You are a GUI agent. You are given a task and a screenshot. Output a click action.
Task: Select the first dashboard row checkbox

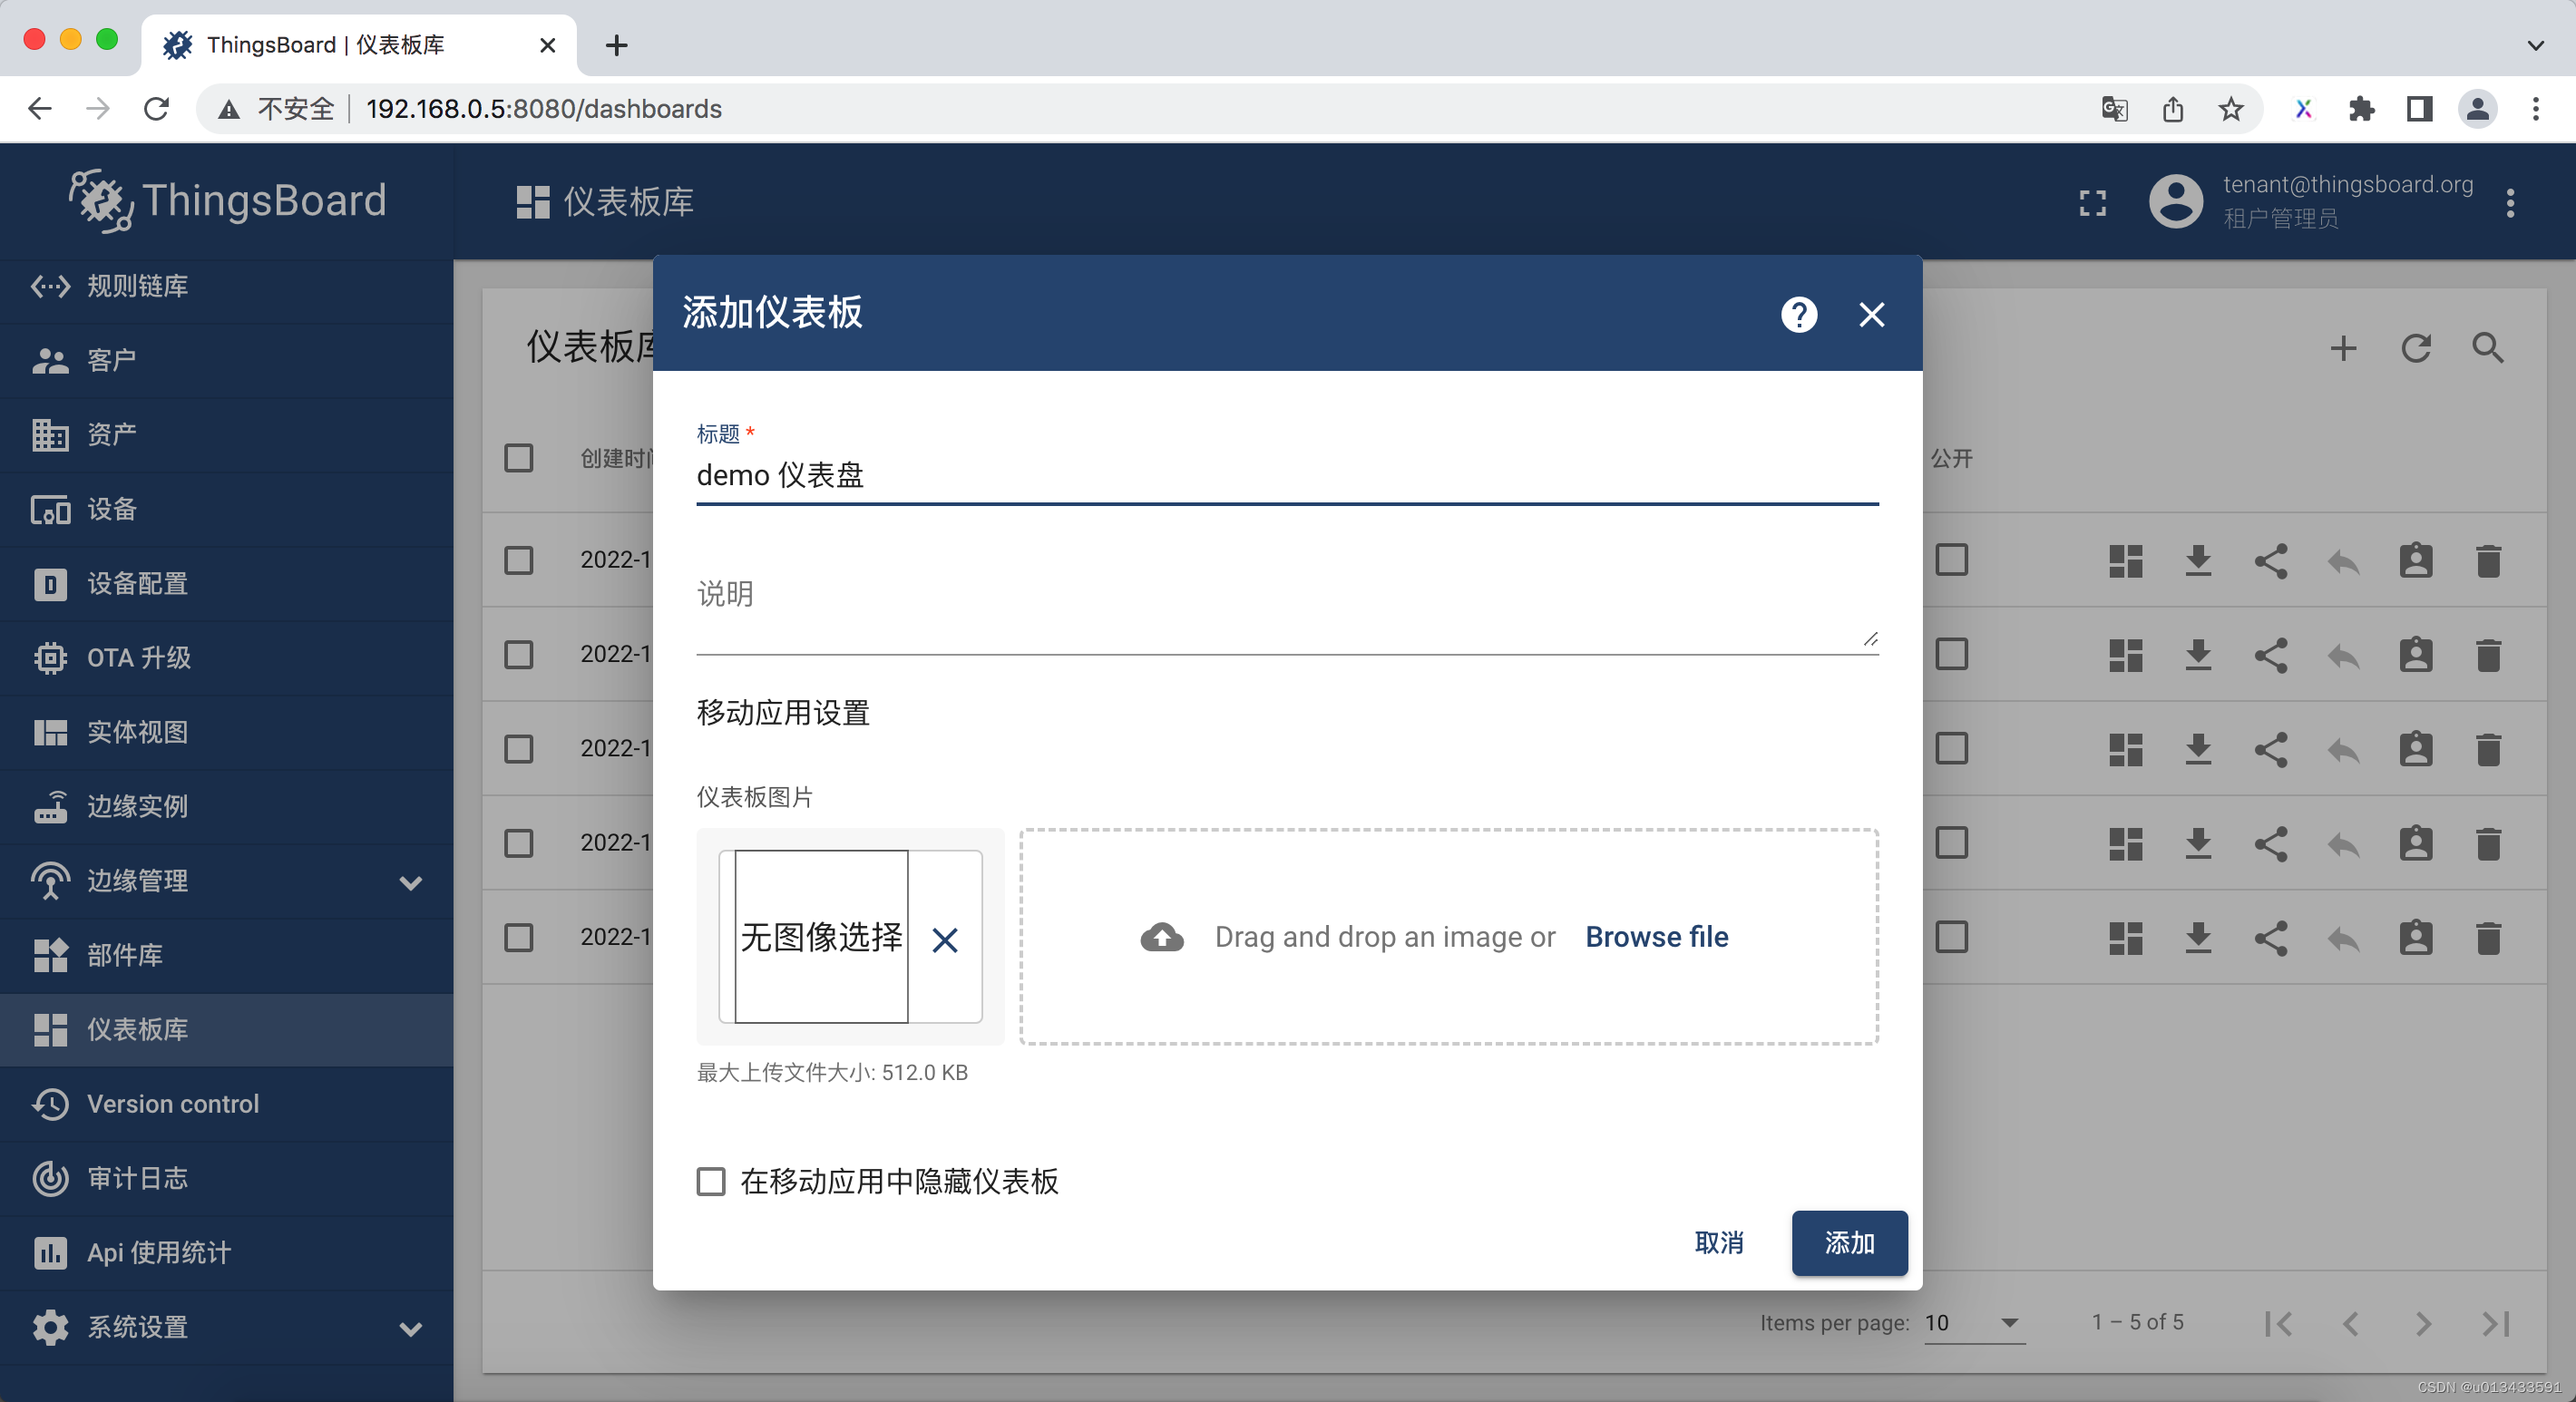[x=518, y=560]
